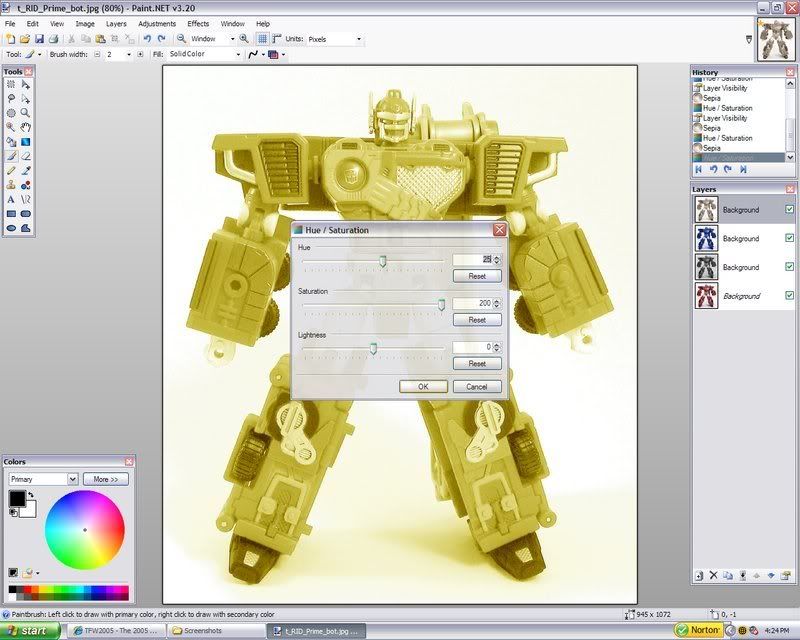Click the document thumbnail at top right

776,39
